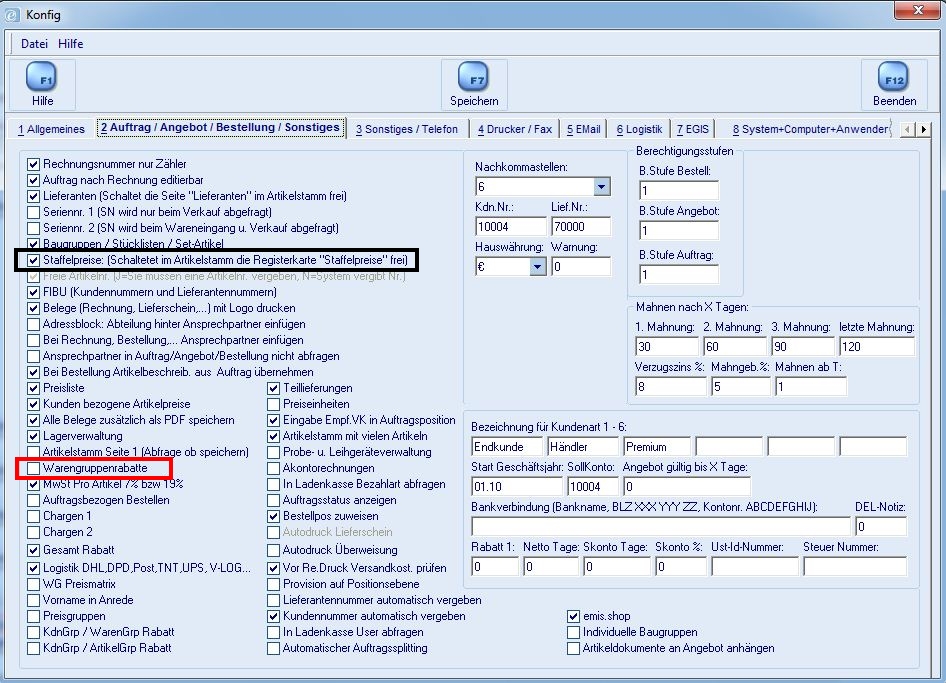Click the Mahngeb.% field

coord(740,386)
